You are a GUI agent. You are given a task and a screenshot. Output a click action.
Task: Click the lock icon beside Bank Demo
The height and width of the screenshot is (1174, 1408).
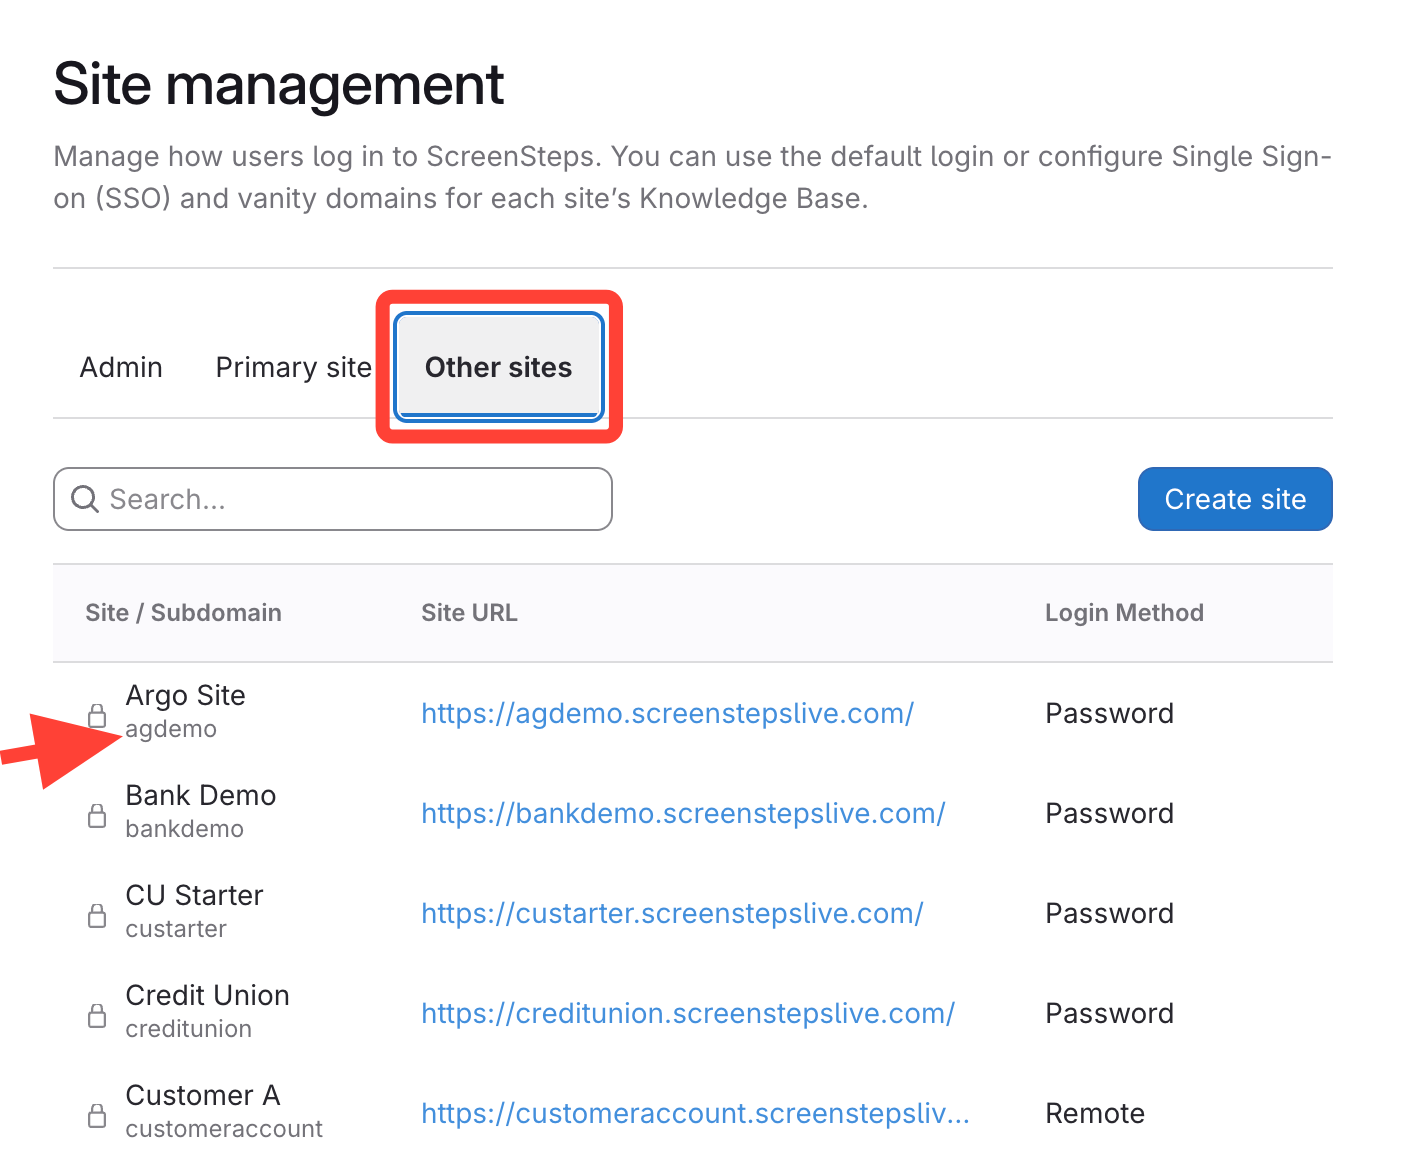[x=97, y=815]
